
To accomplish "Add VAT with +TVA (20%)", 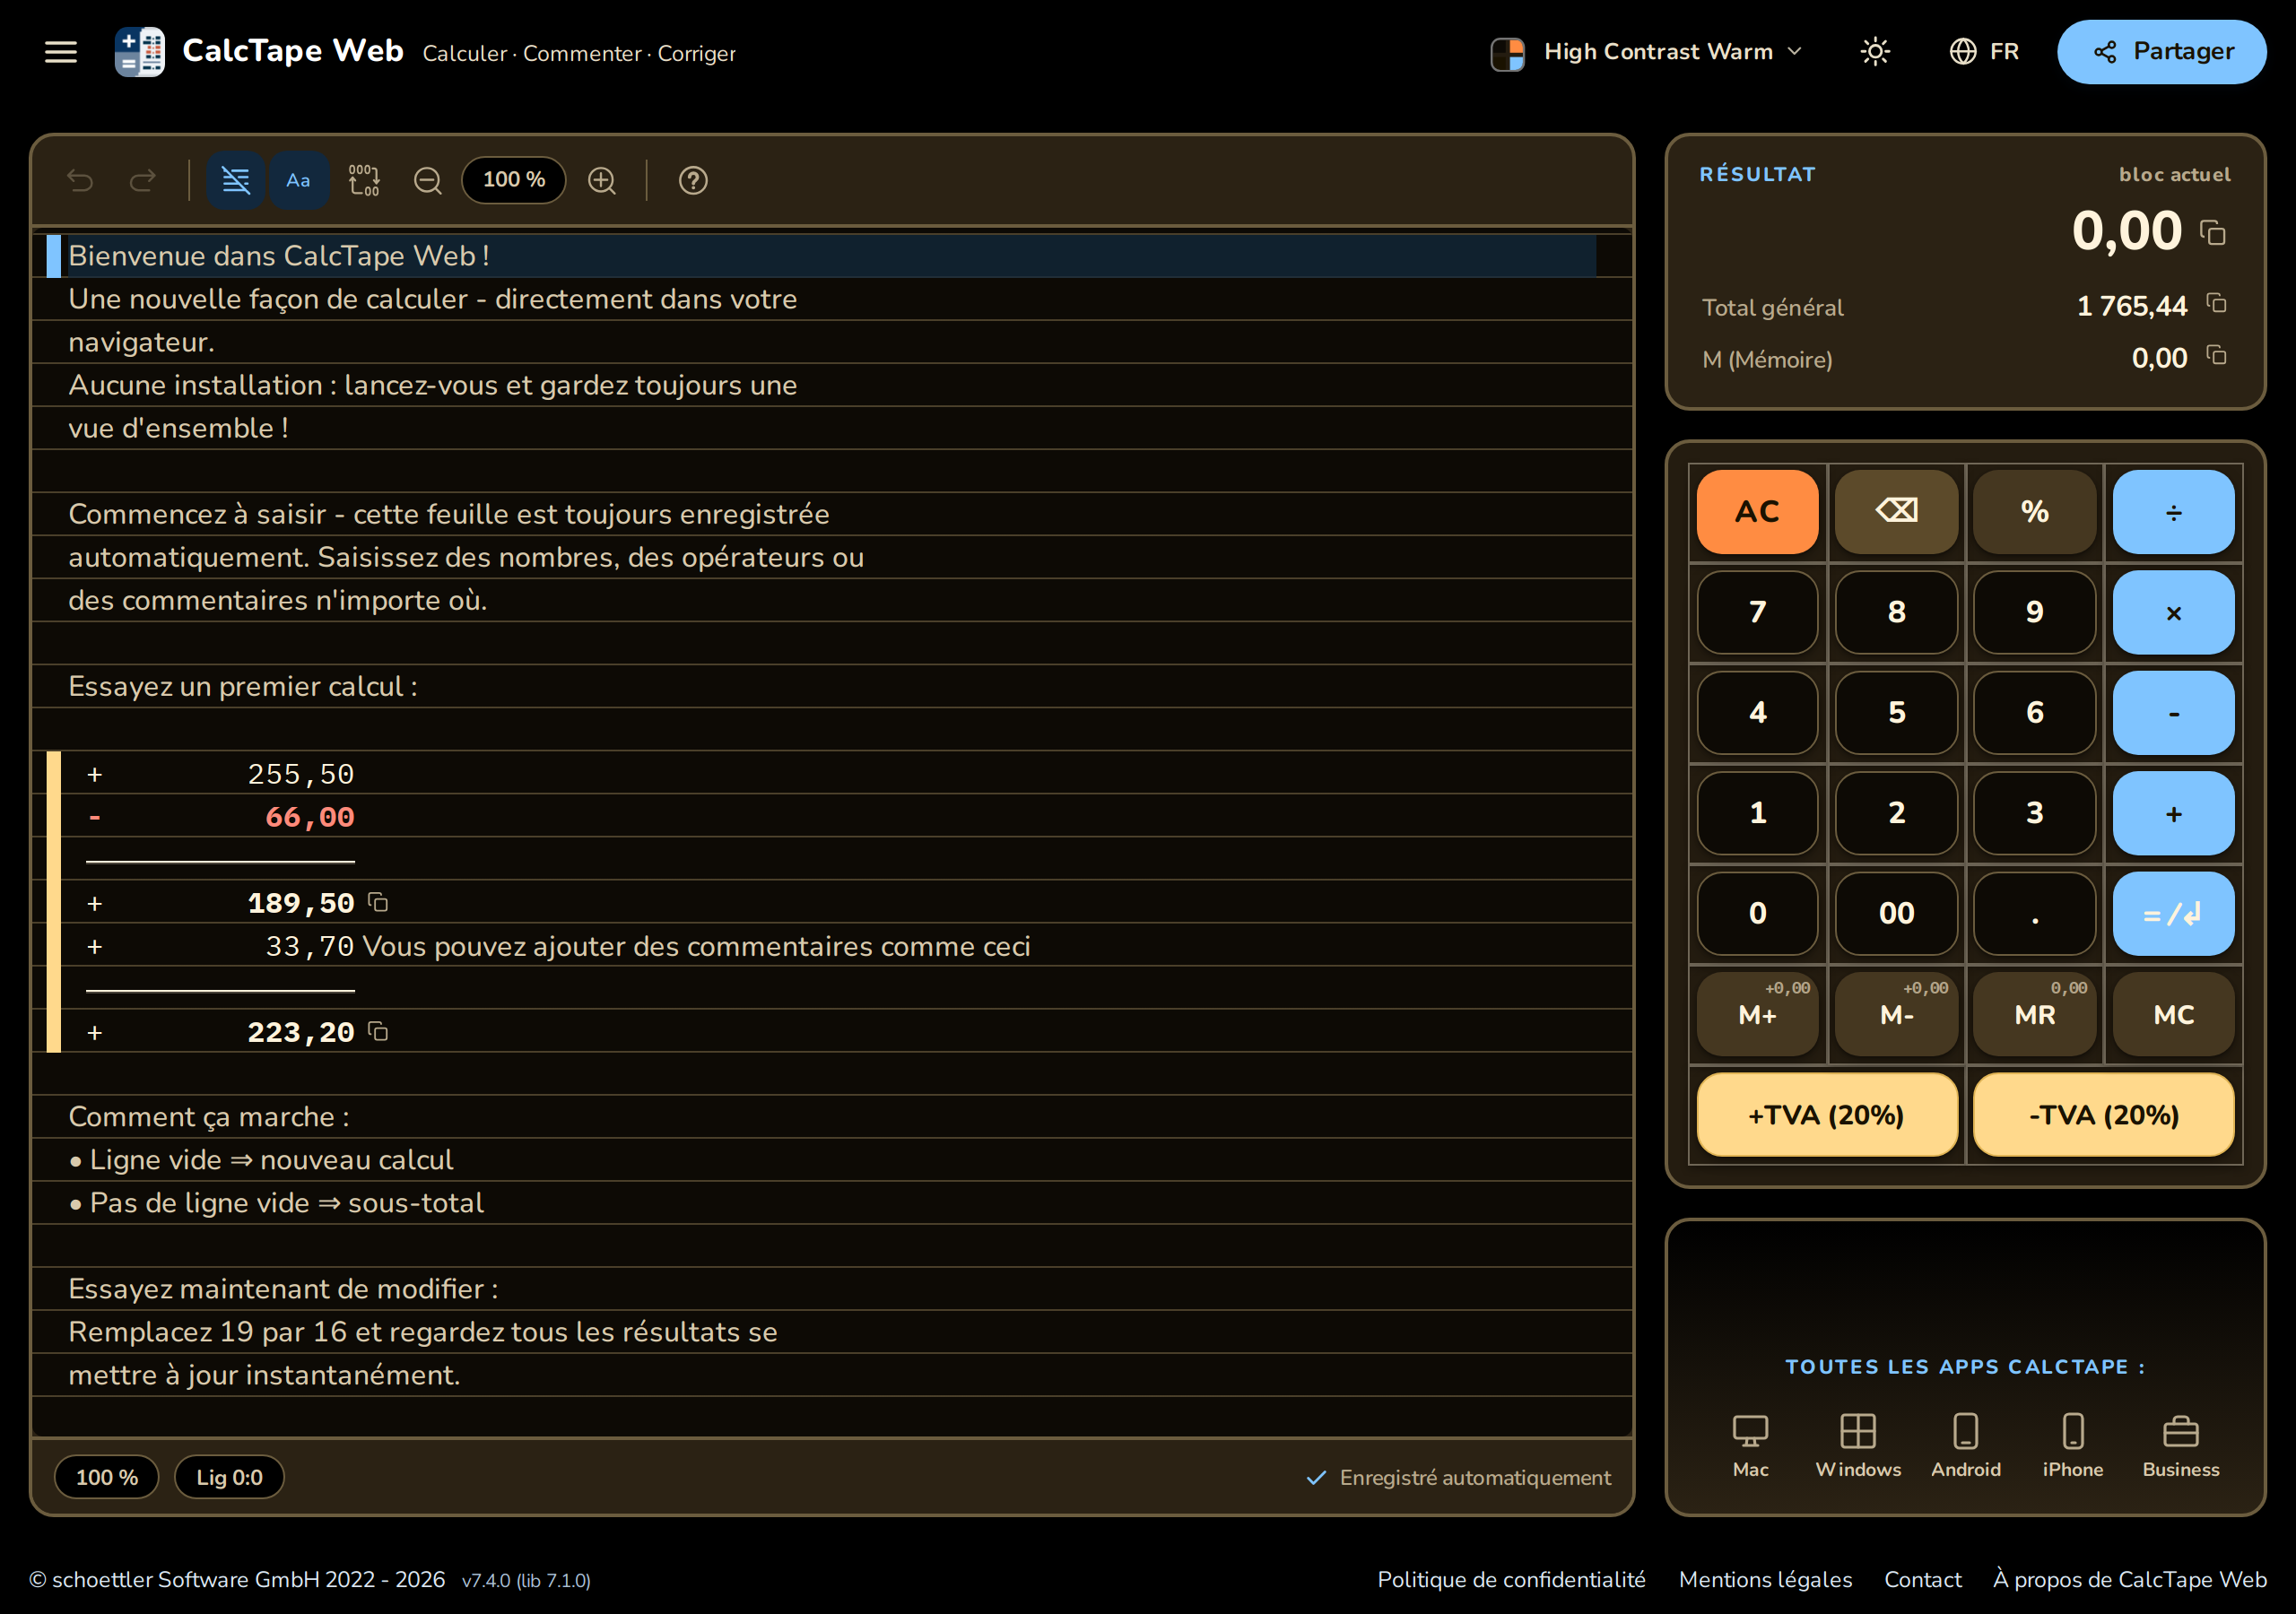I will coord(1827,1115).
